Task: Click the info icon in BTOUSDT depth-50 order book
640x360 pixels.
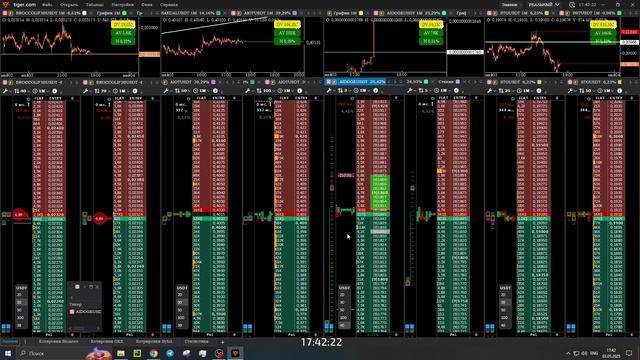Action: pyautogui.click(x=620, y=91)
